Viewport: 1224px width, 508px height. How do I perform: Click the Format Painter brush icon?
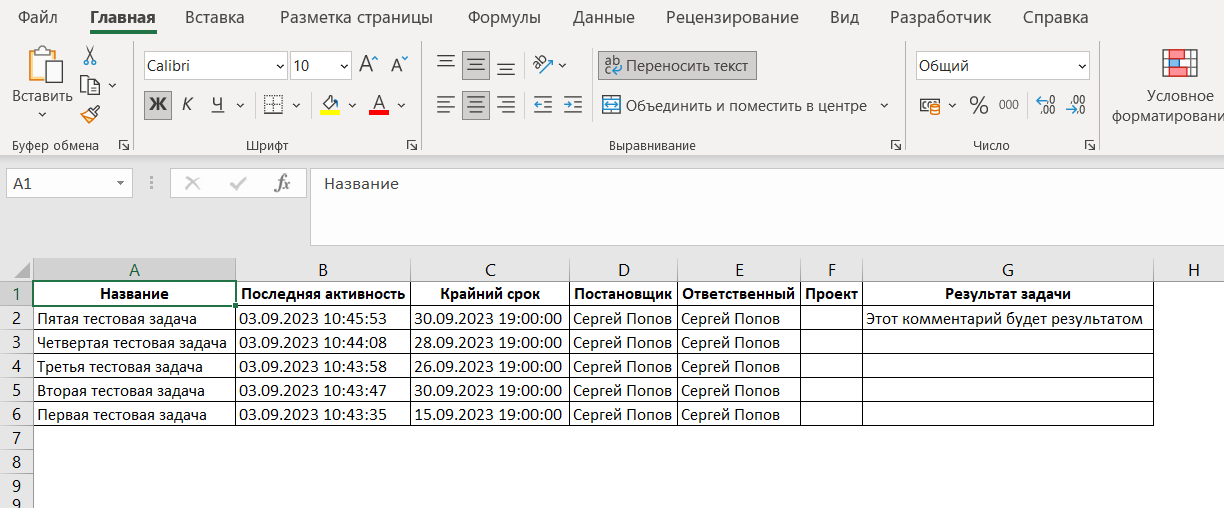pyautogui.click(x=90, y=113)
